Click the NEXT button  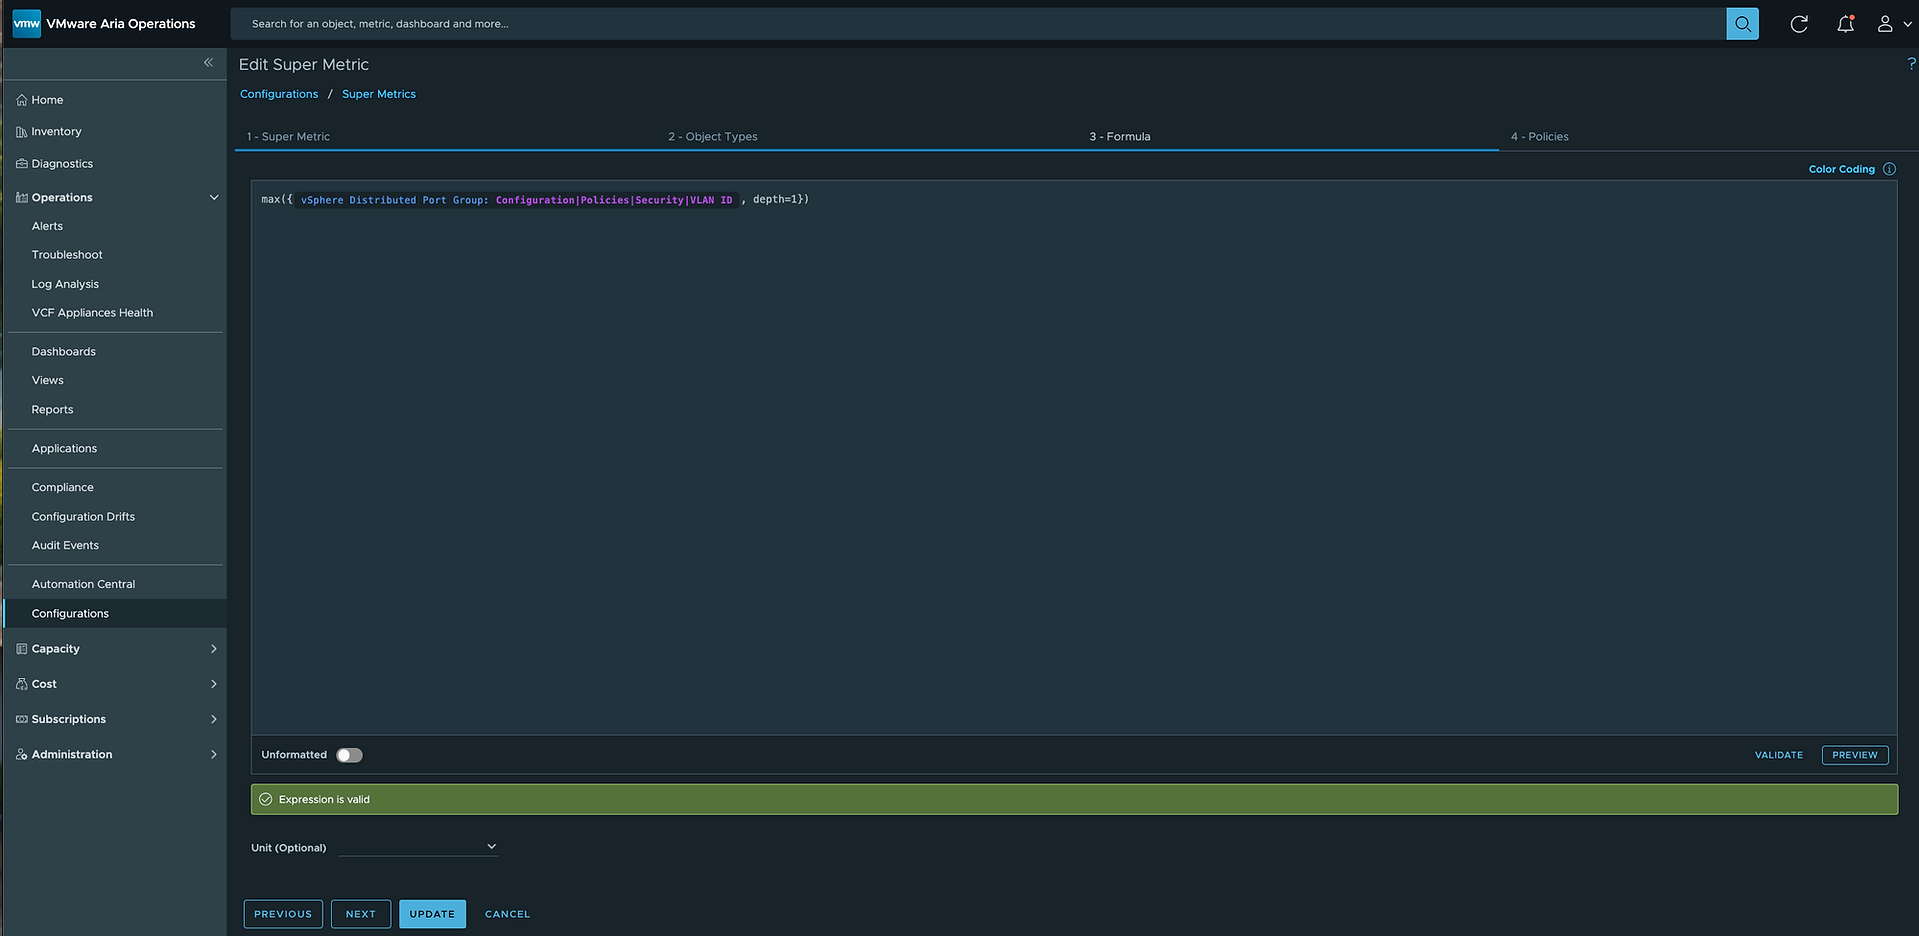[x=361, y=914]
